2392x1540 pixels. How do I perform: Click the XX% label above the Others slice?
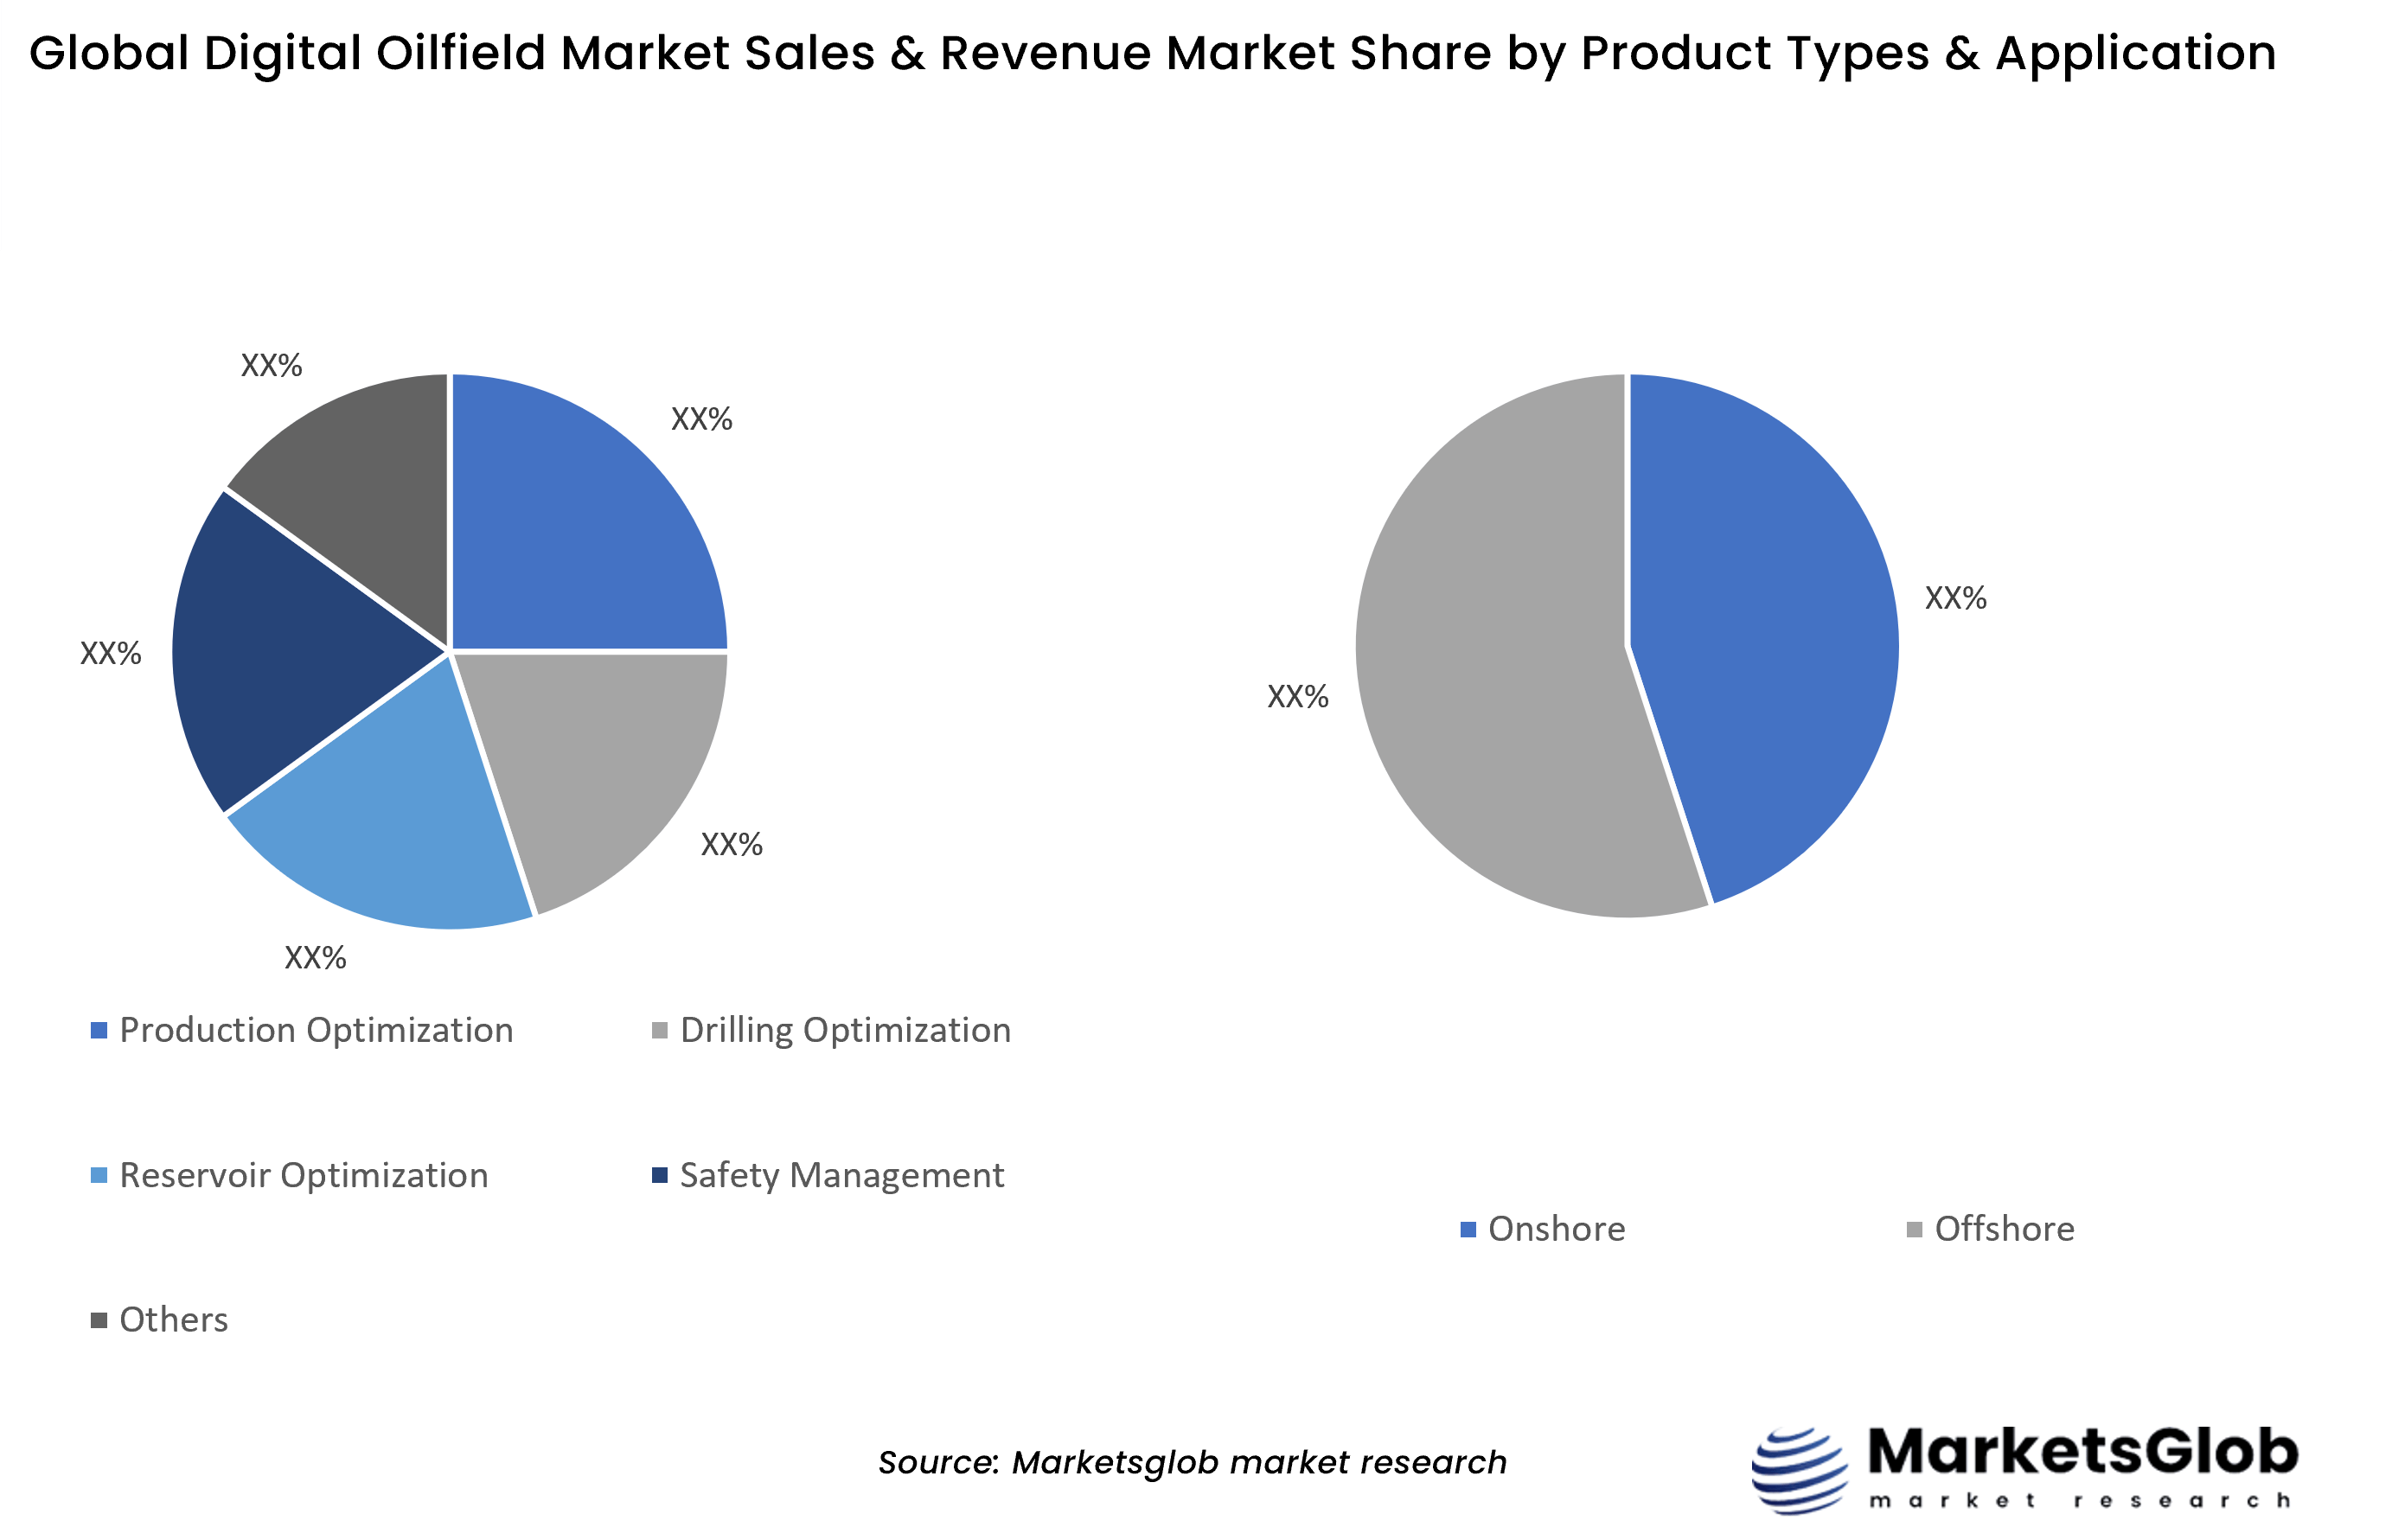click(271, 364)
